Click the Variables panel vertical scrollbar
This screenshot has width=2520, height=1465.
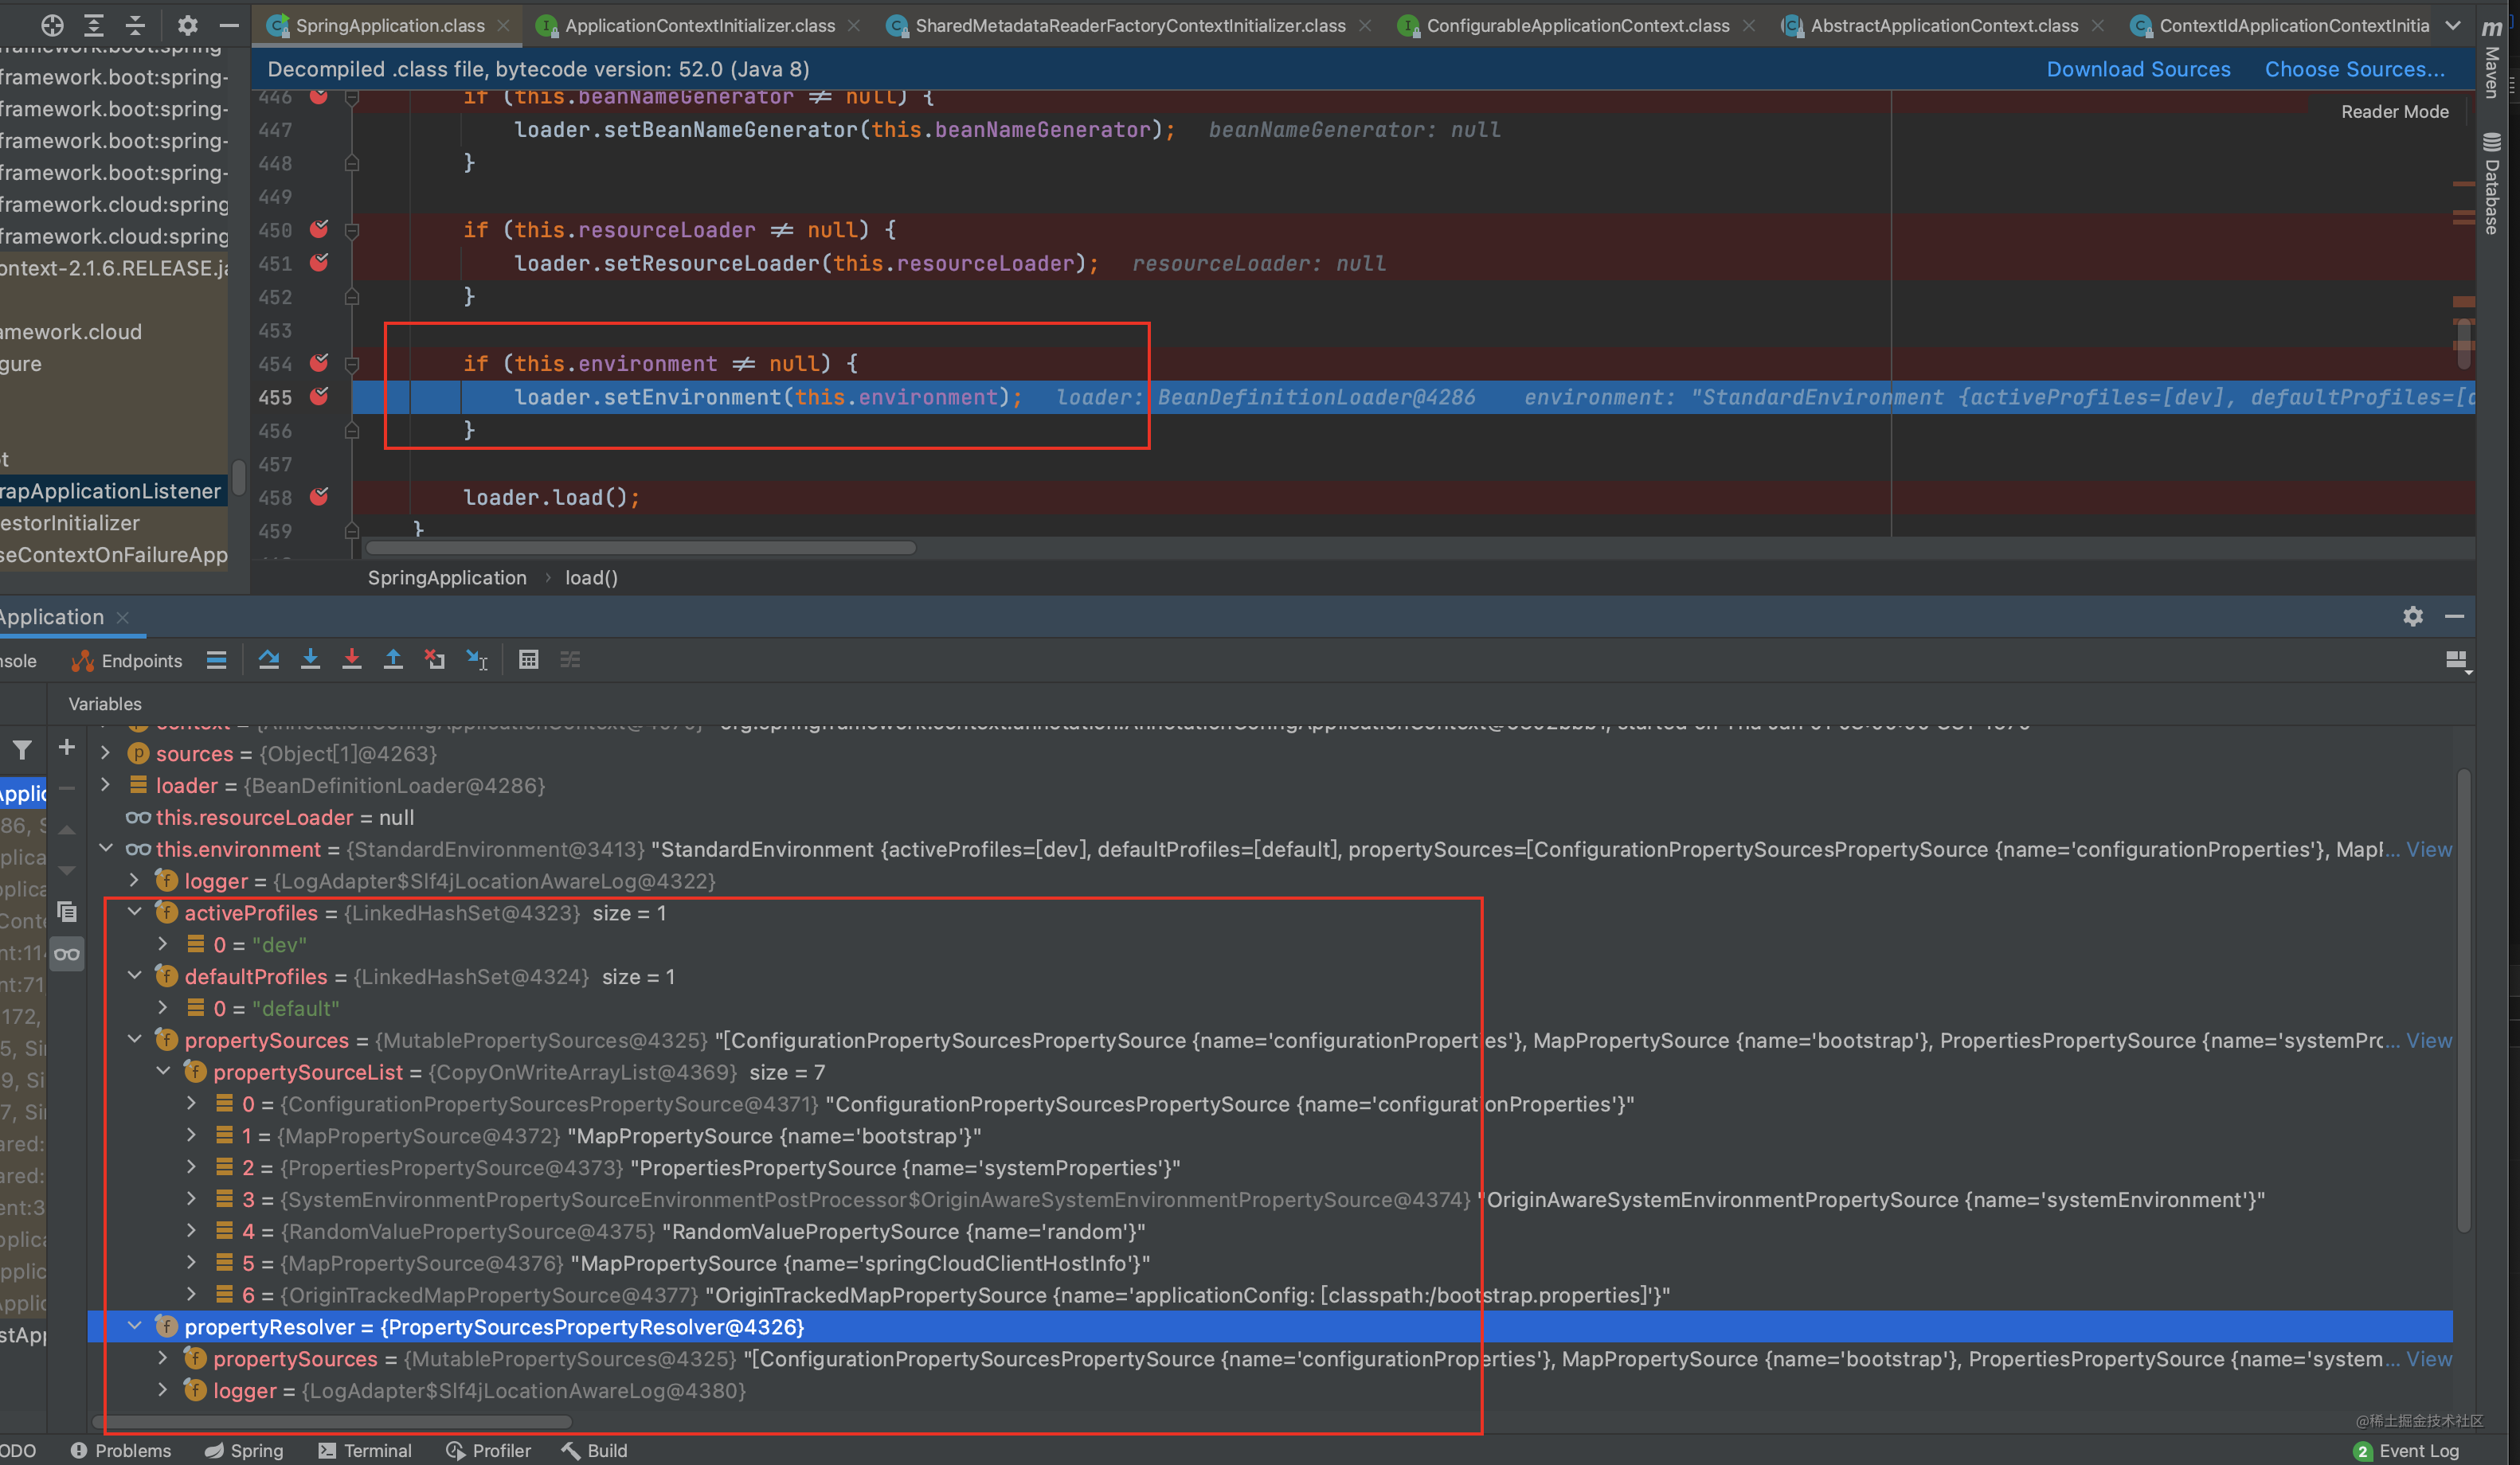(2463, 1000)
